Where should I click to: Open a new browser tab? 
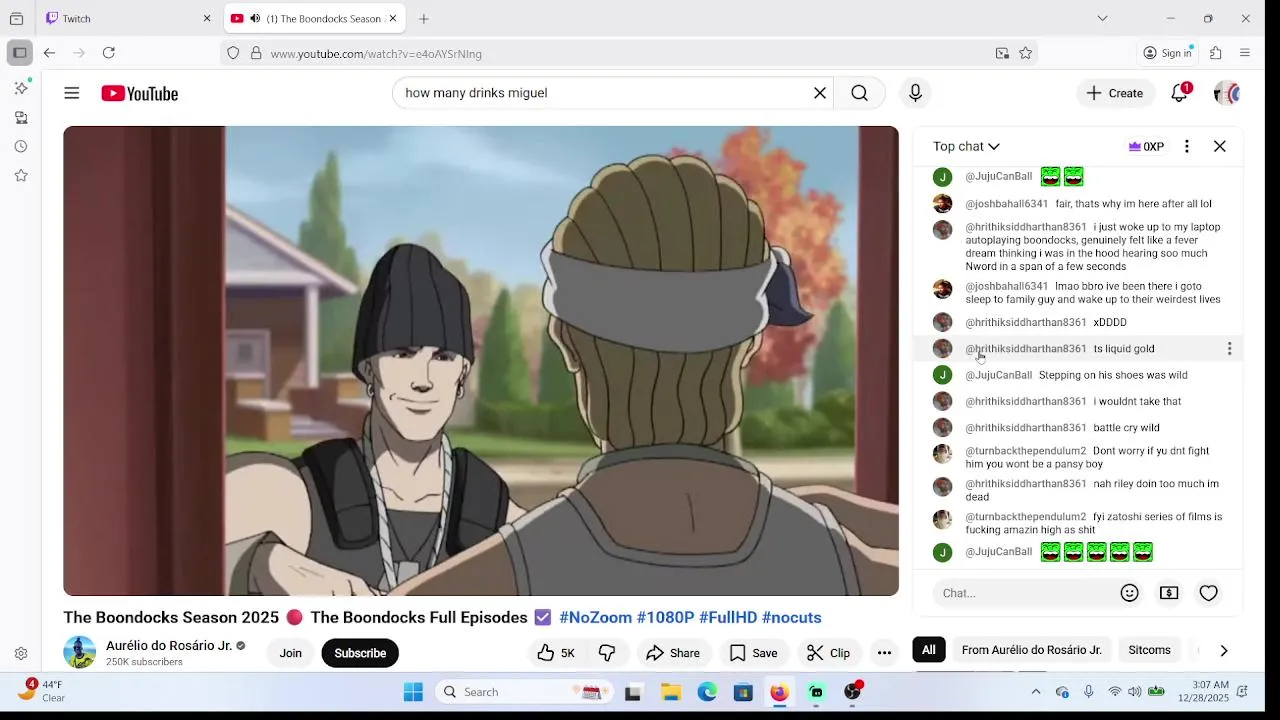tap(424, 18)
